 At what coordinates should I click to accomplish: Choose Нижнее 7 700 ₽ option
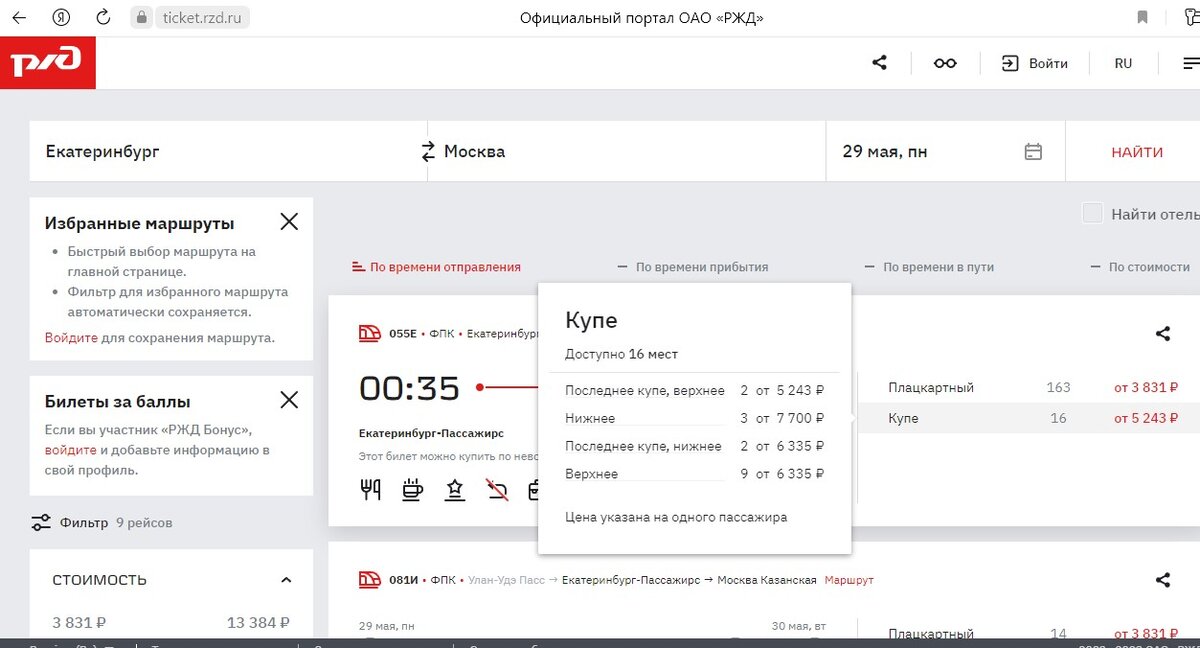tap(694, 418)
